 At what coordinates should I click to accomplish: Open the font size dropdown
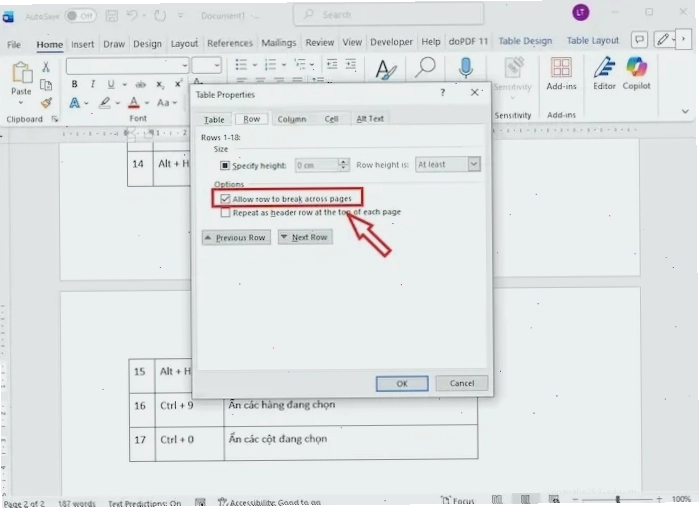click(217, 66)
